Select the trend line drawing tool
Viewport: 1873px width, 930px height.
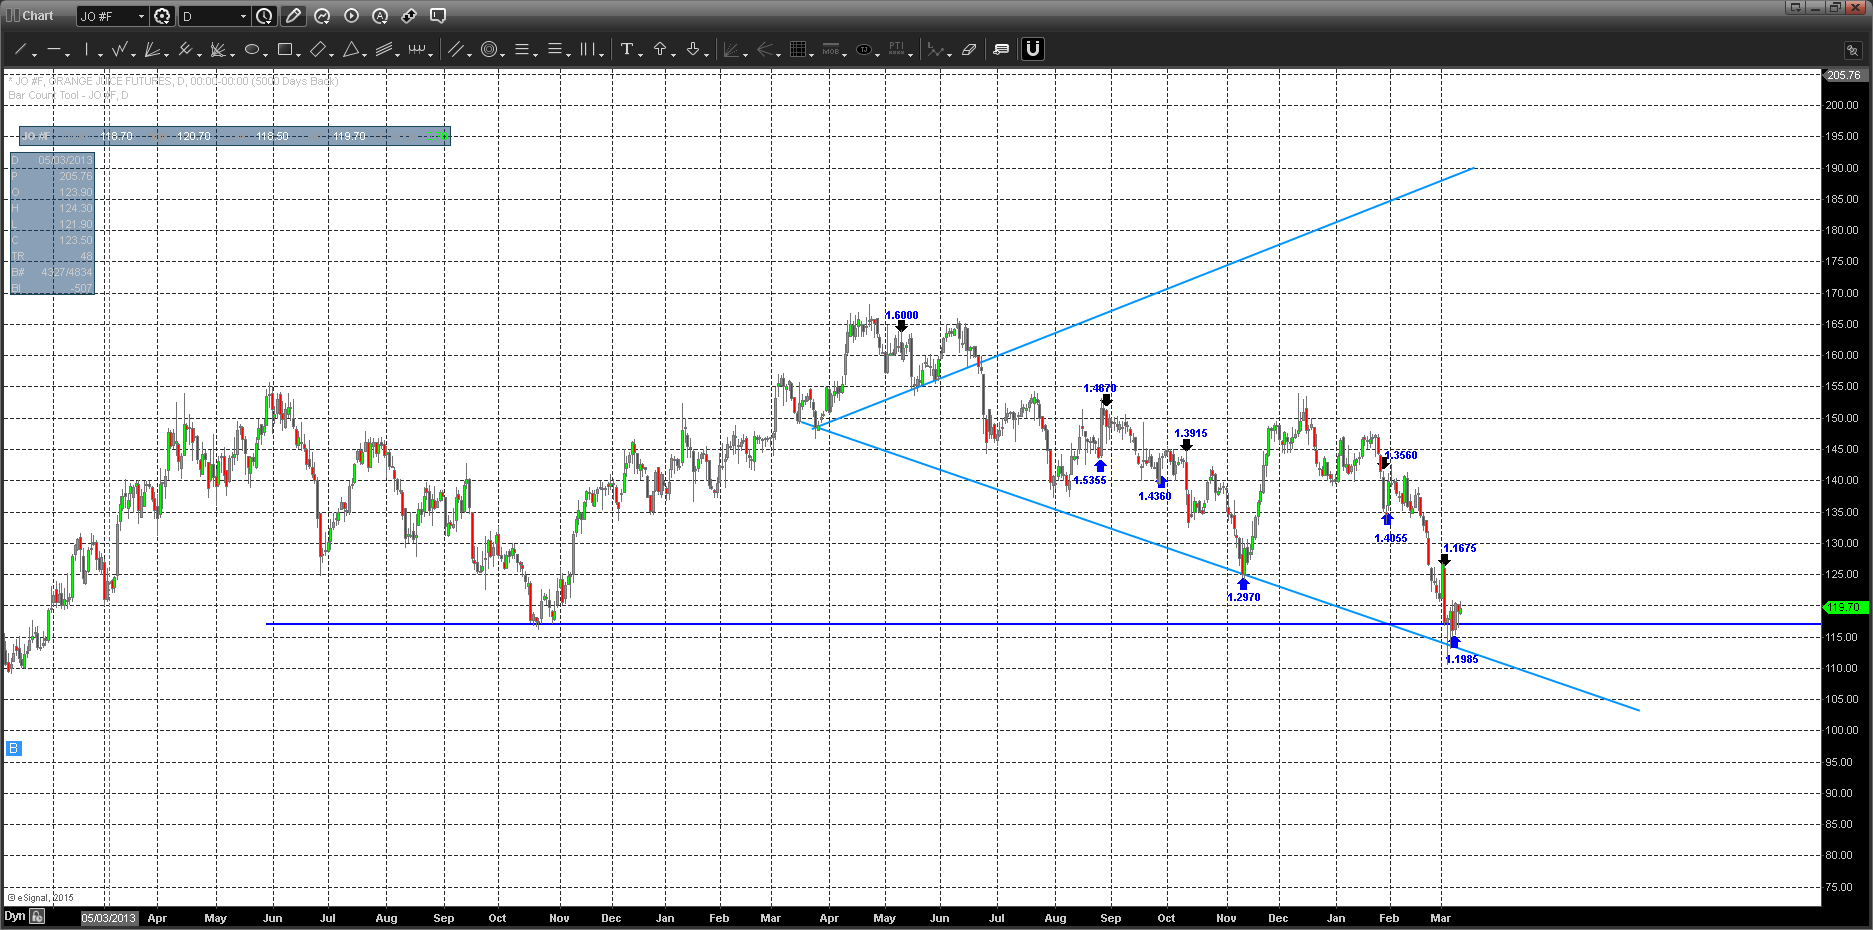[20, 49]
